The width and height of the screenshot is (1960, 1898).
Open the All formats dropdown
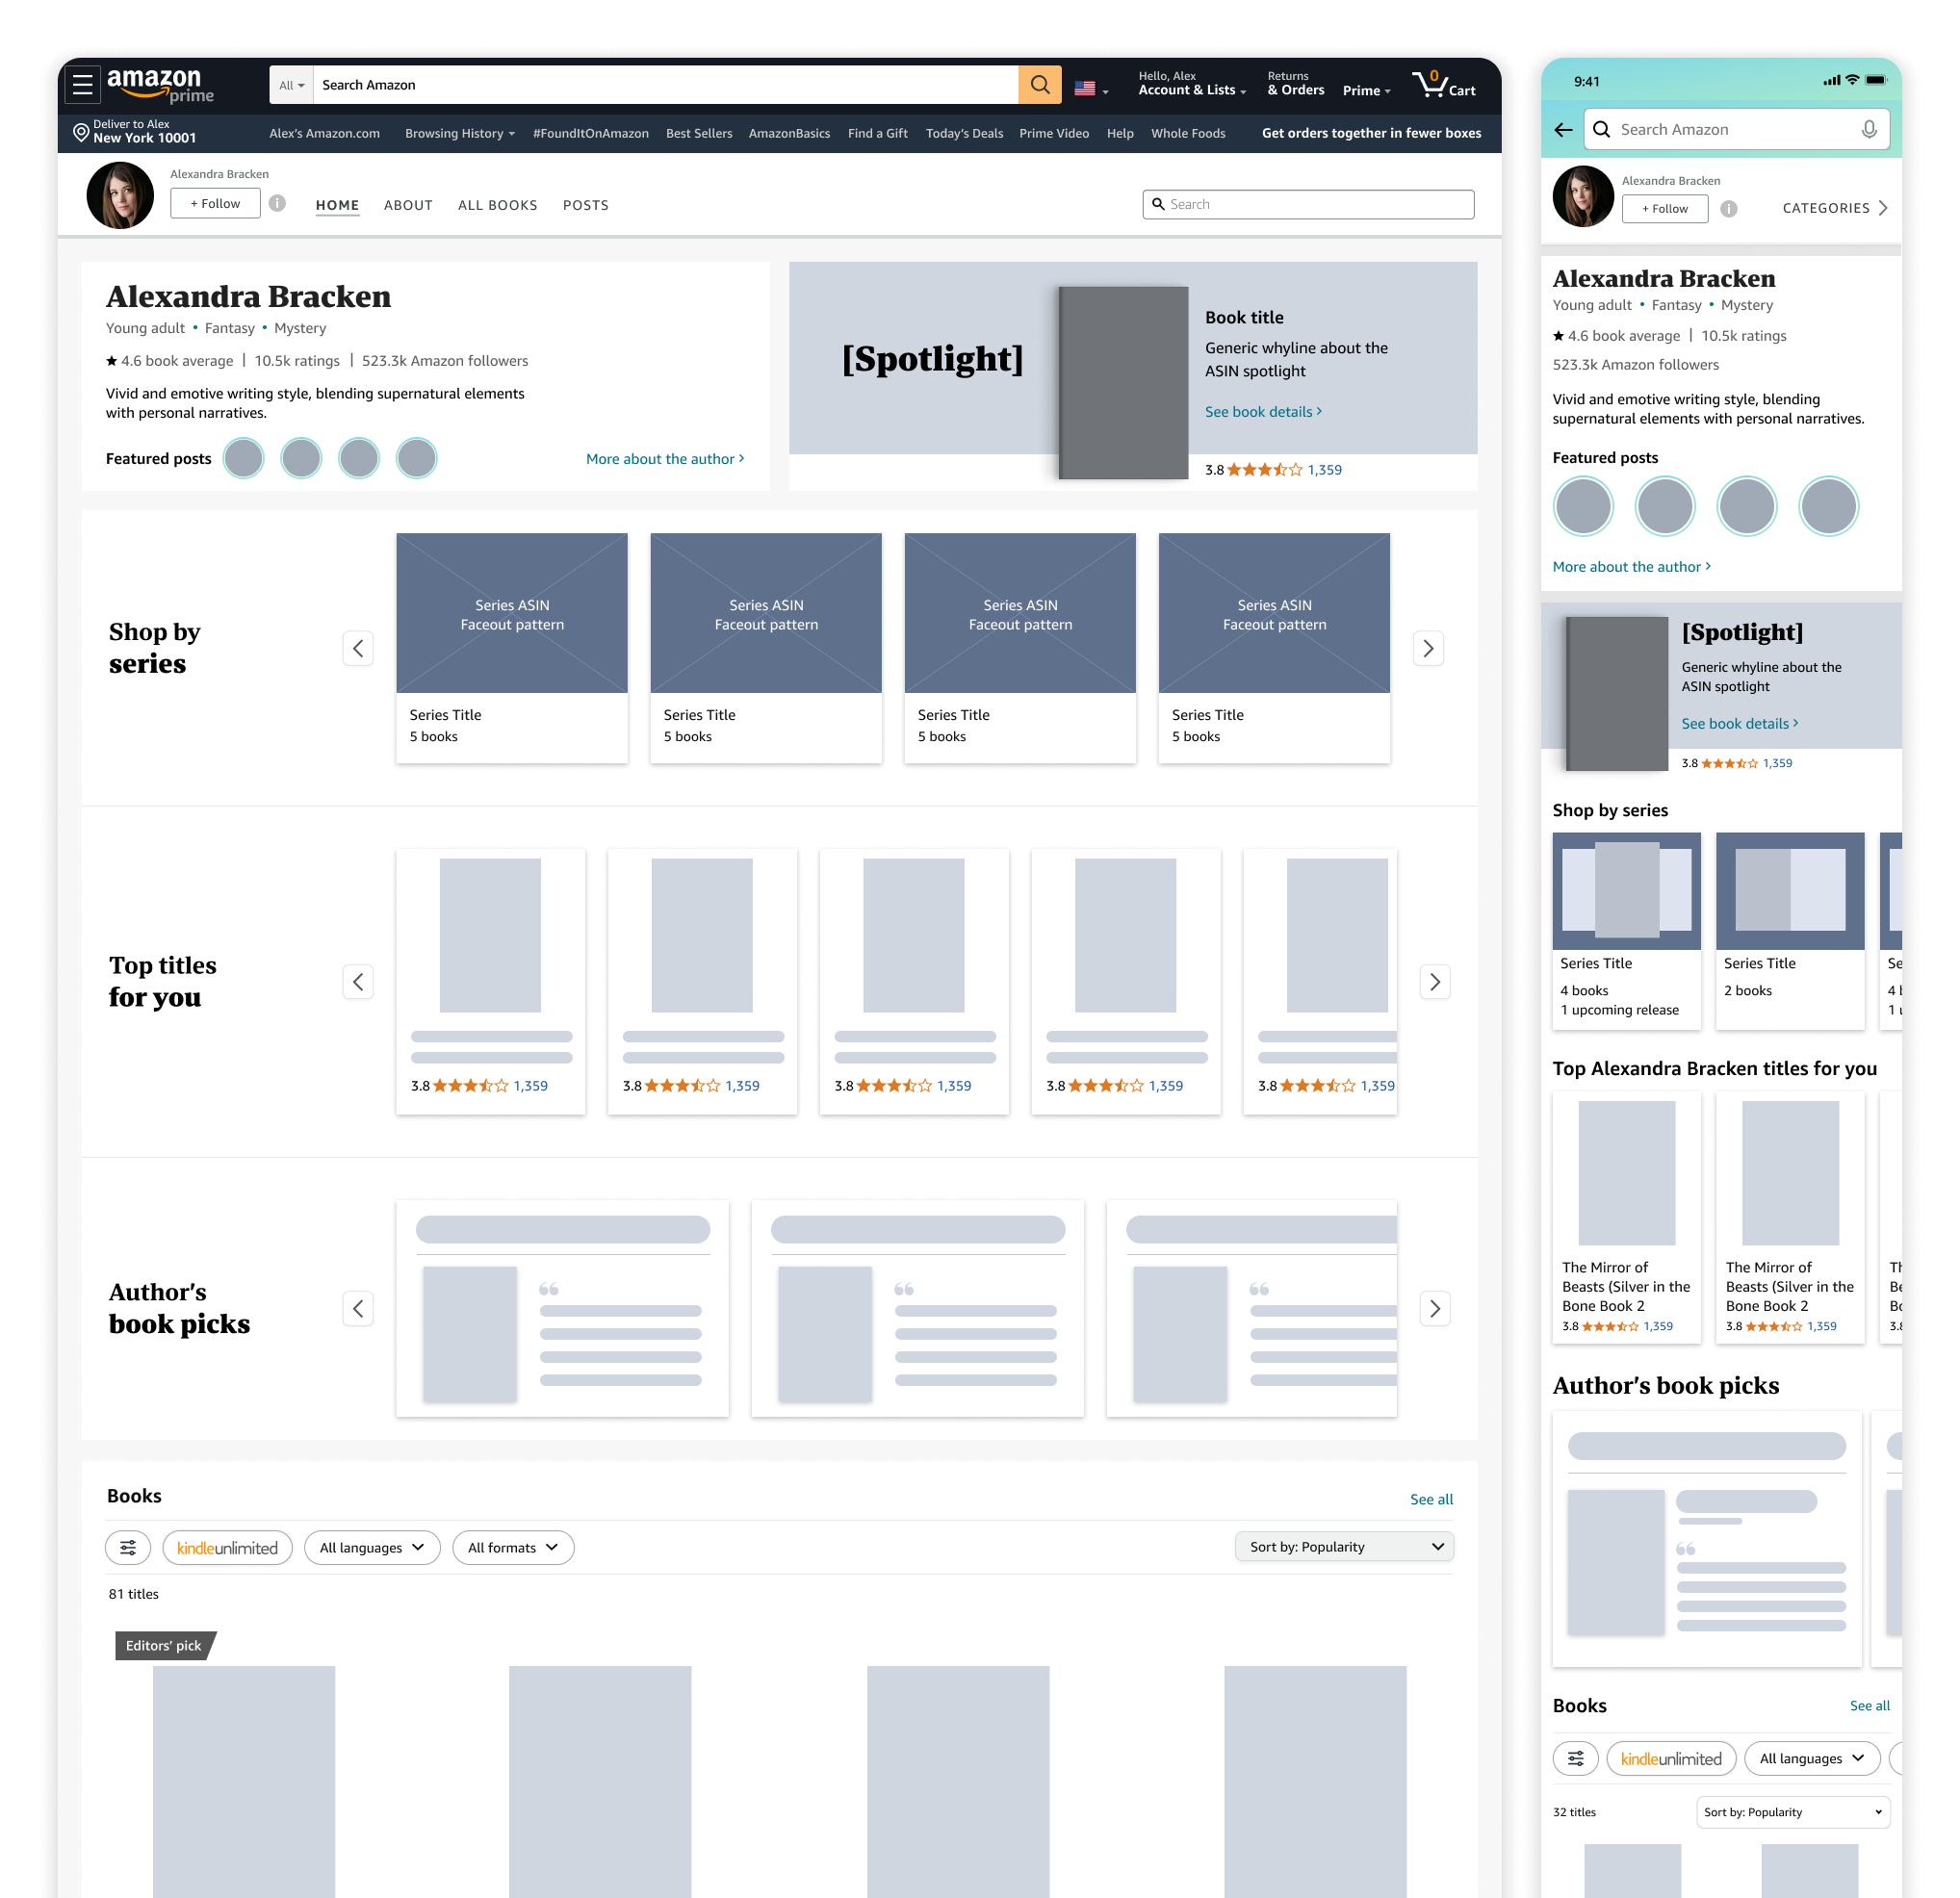(x=512, y=1548)
